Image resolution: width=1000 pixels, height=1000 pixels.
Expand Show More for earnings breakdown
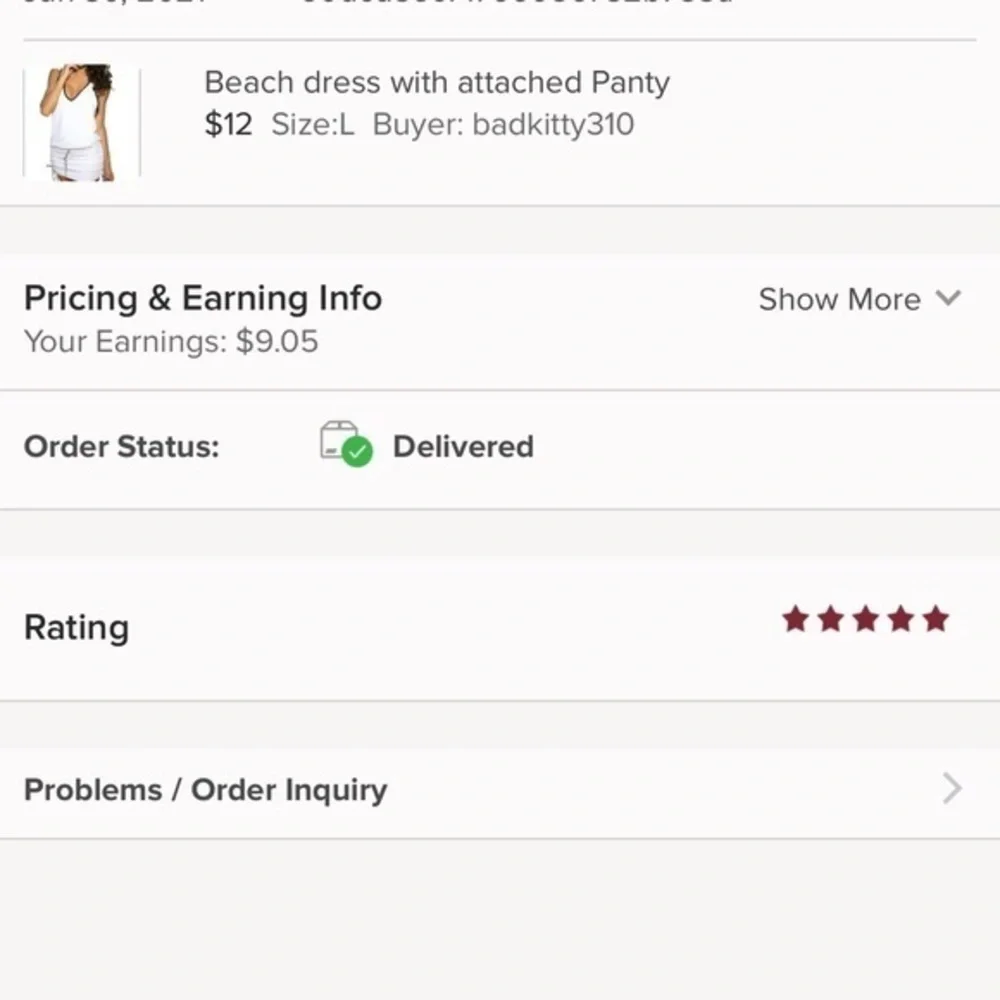pyautogui.click(x=840, y=299)
